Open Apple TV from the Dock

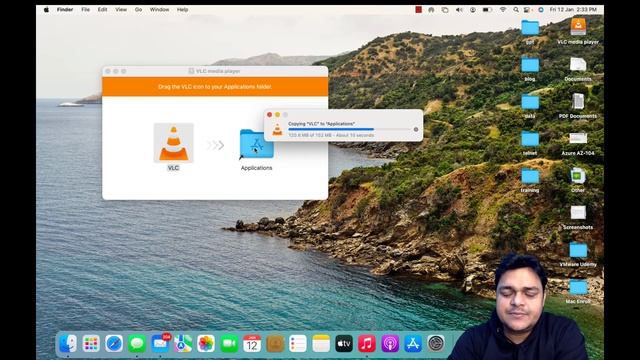(x=344, y=344)
